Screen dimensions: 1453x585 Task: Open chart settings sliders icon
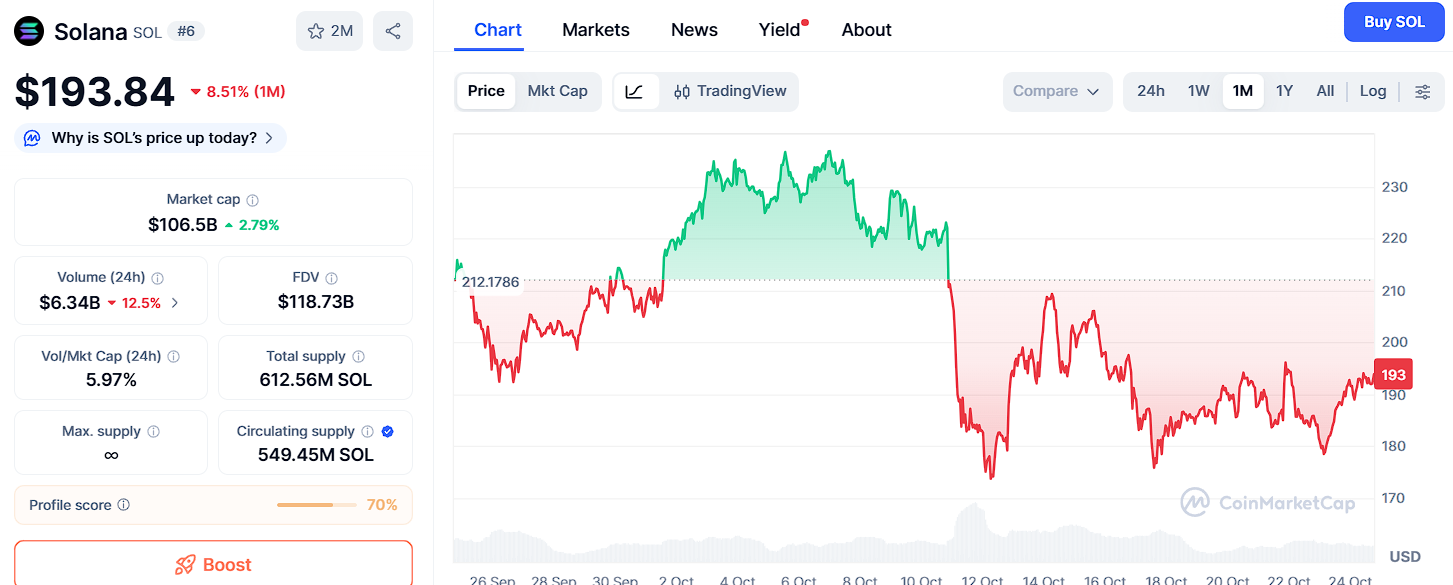1422,91
